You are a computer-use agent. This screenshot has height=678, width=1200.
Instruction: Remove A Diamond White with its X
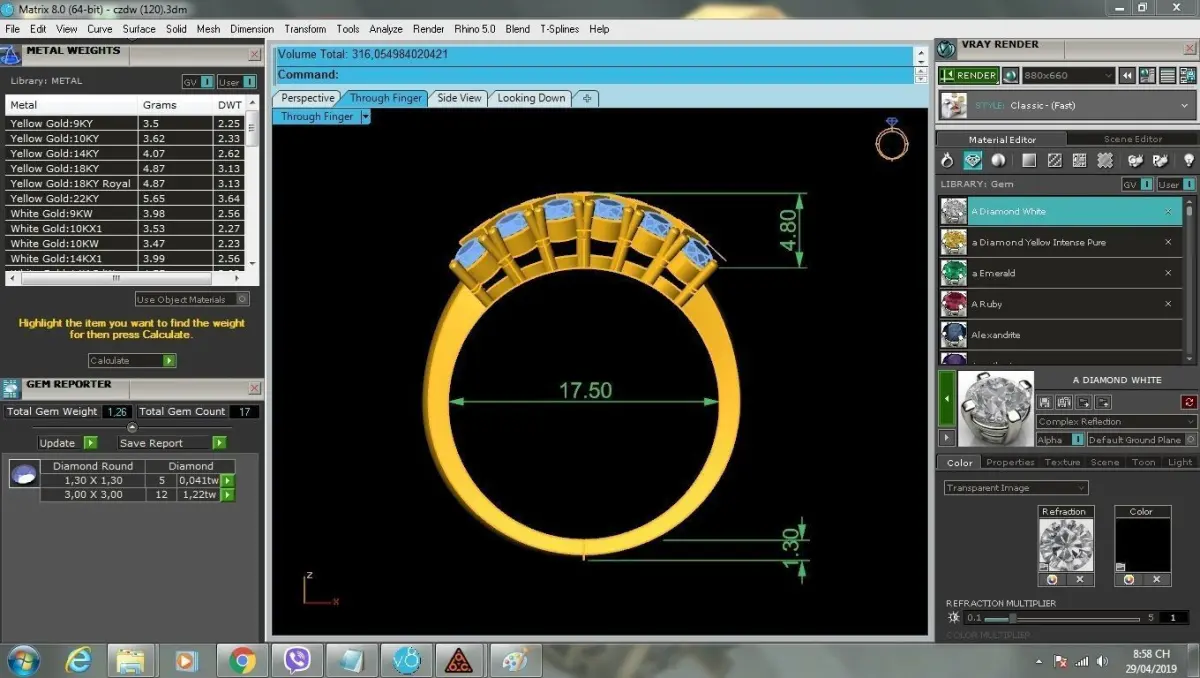[x=1168, y=212]
